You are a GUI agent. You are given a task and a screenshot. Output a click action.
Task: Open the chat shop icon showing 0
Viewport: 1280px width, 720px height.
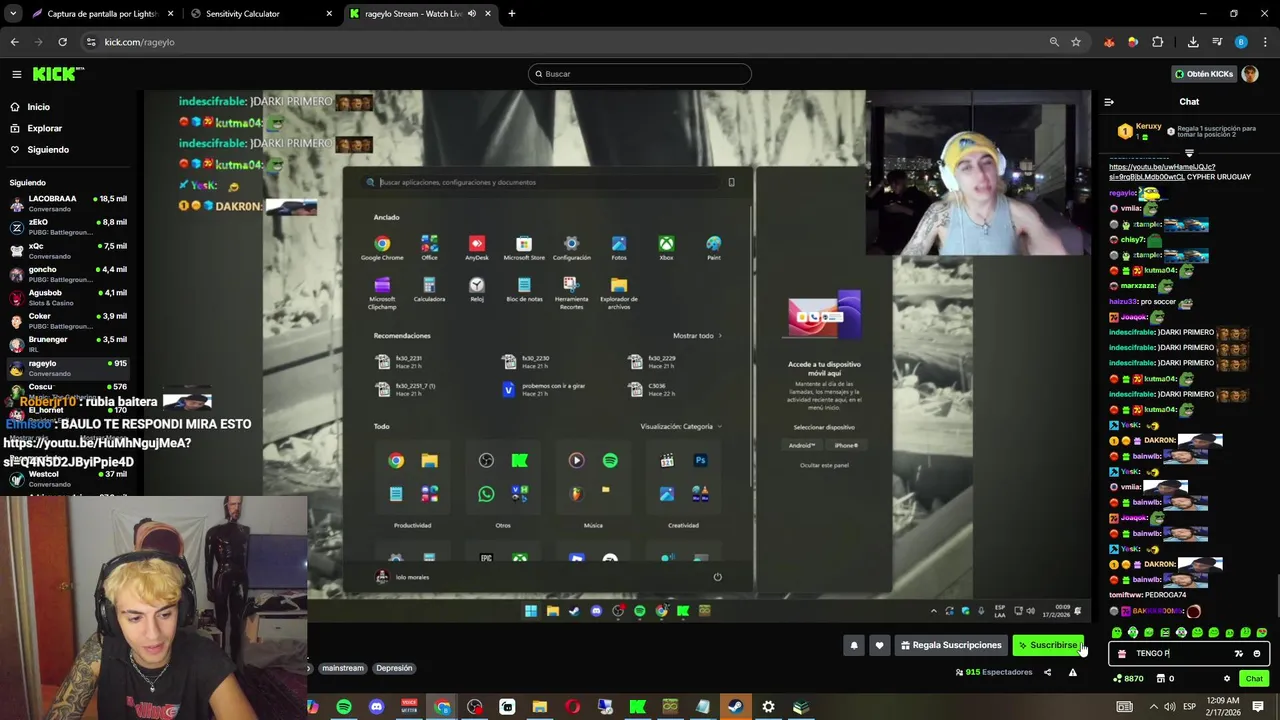tap(1165, 679)
